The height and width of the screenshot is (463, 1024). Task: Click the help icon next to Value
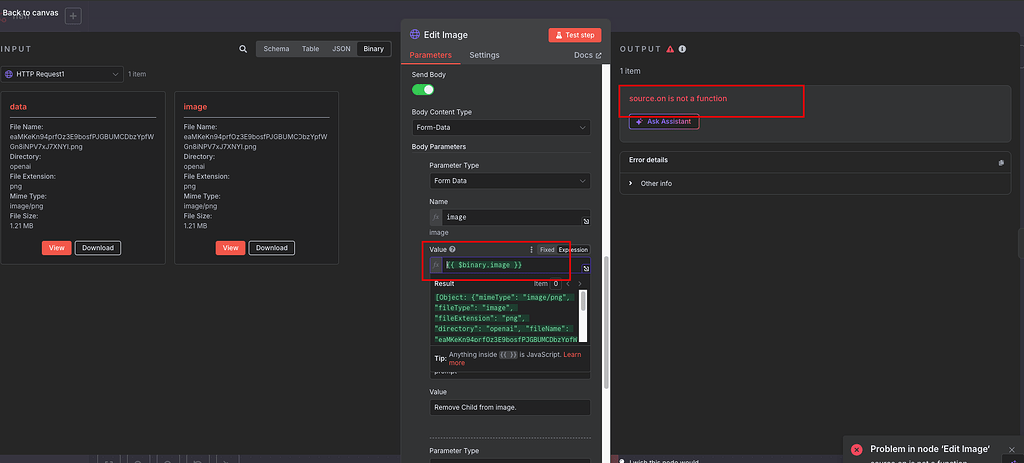click(452, 249)
